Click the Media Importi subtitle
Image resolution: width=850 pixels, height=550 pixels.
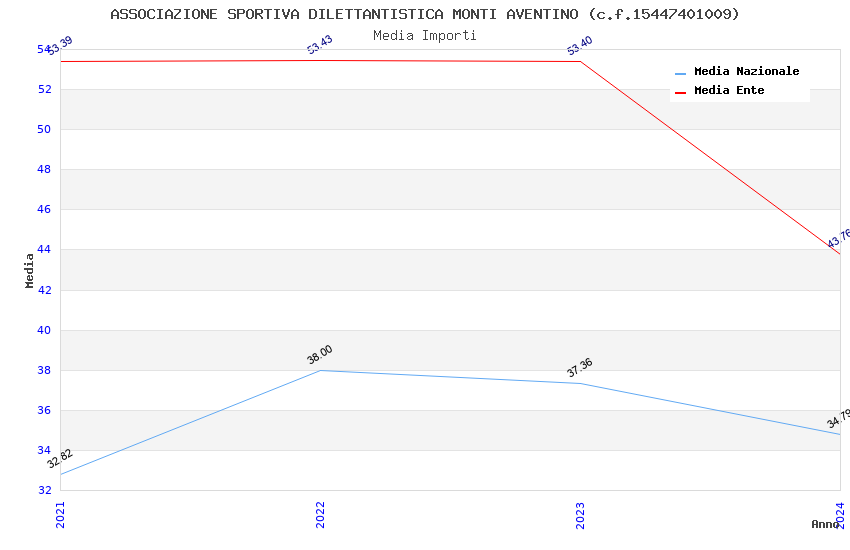425,36
